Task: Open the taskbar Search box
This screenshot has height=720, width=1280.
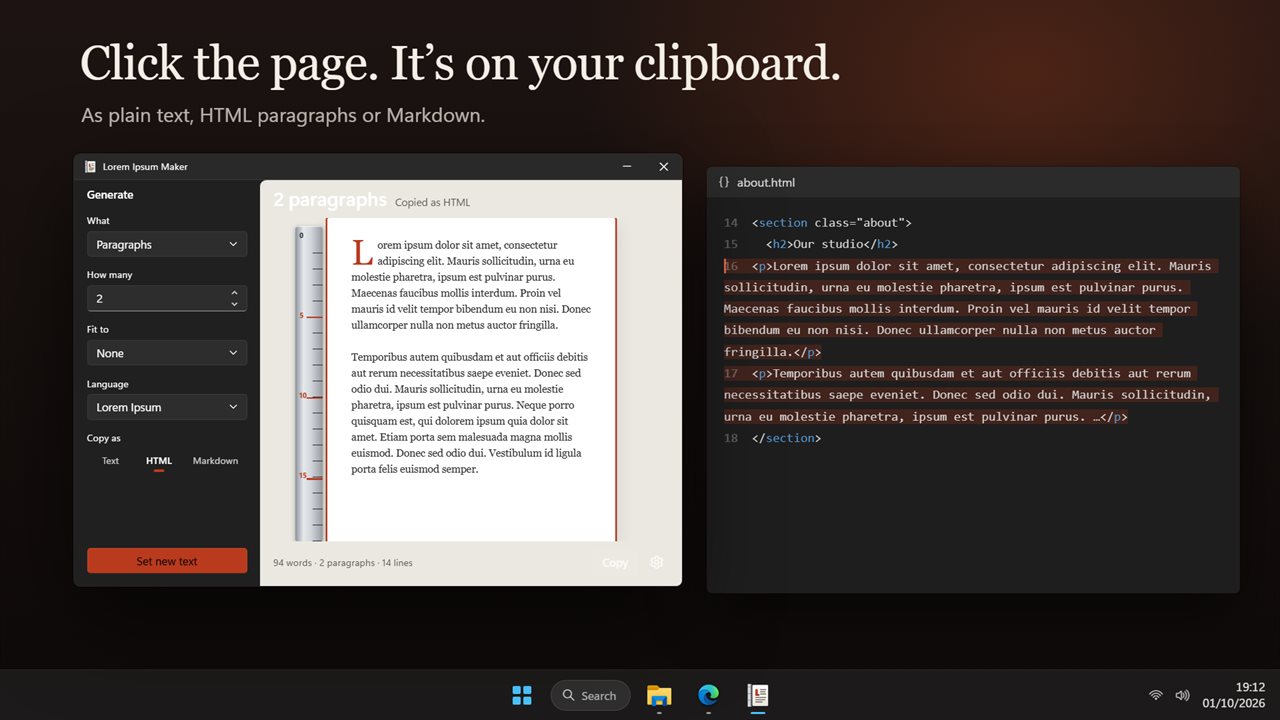Action: pyautogui.click(x=590, y=695)
